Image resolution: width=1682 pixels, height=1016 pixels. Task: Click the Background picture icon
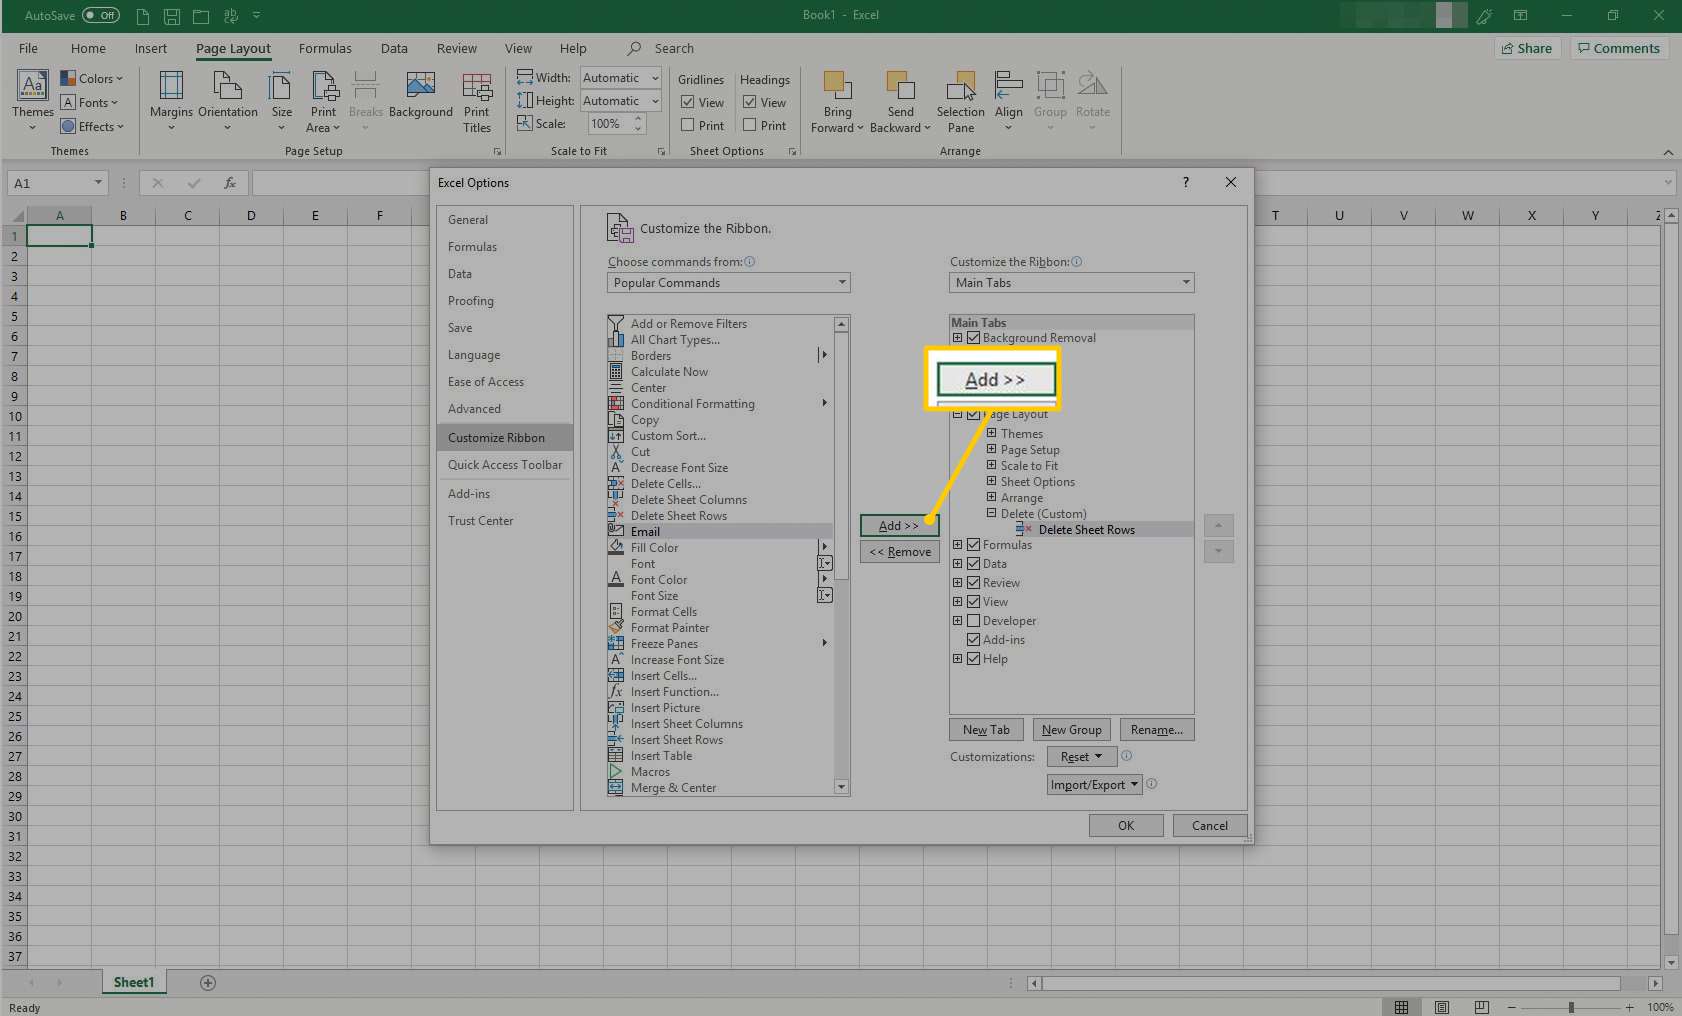(421, 87)
